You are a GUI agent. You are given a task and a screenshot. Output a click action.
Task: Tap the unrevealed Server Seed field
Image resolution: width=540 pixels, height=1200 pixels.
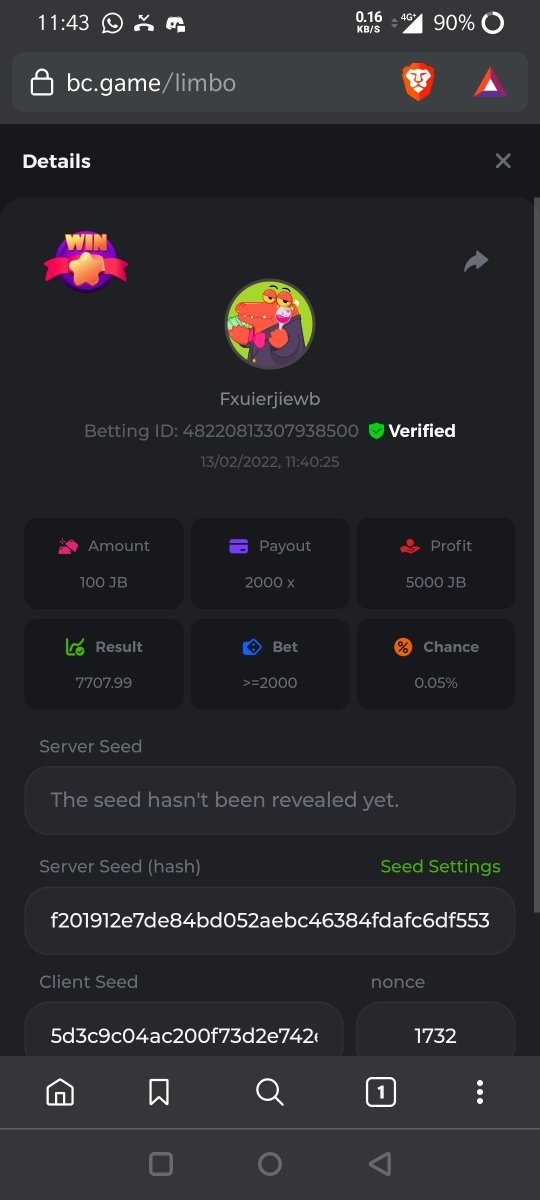coord(270,800)
